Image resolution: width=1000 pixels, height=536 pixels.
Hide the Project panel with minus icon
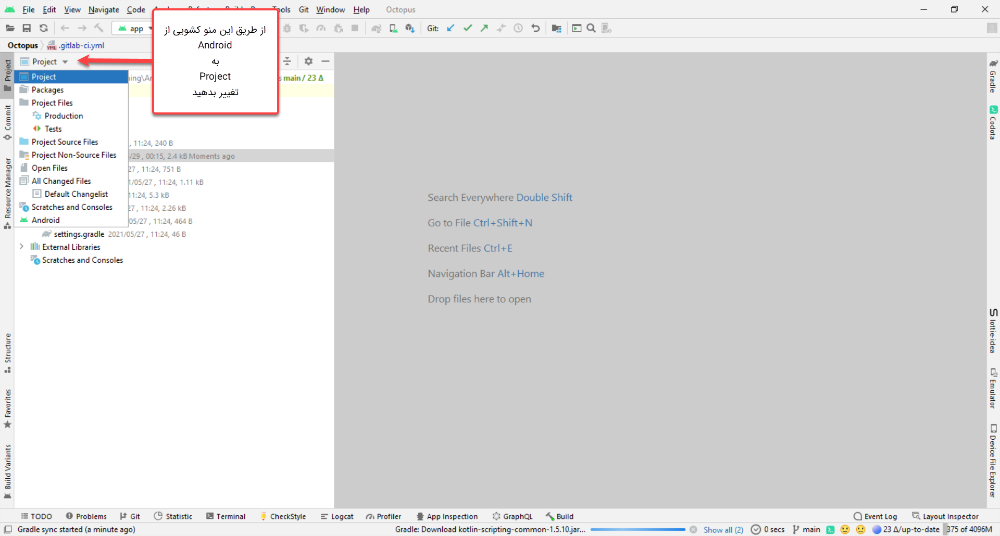[x=325, y=61]
